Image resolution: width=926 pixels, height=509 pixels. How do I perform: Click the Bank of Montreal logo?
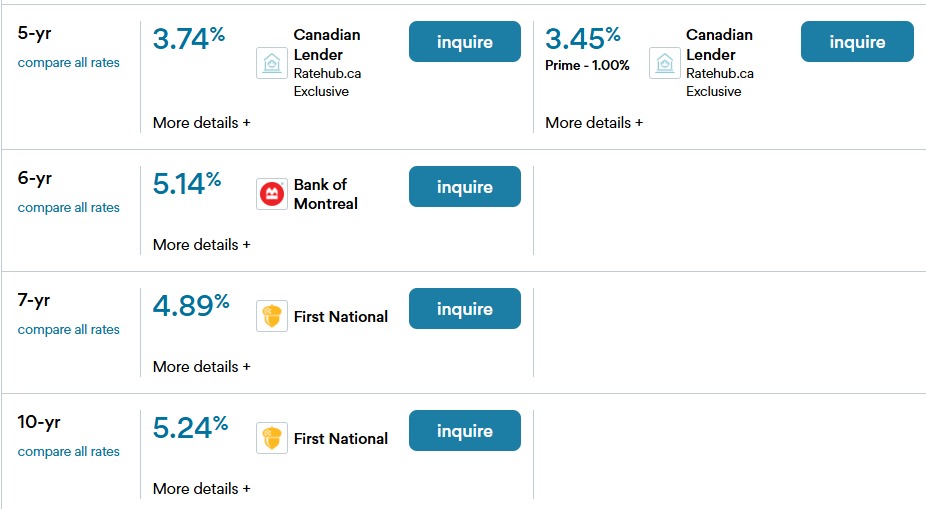[272, 194]
